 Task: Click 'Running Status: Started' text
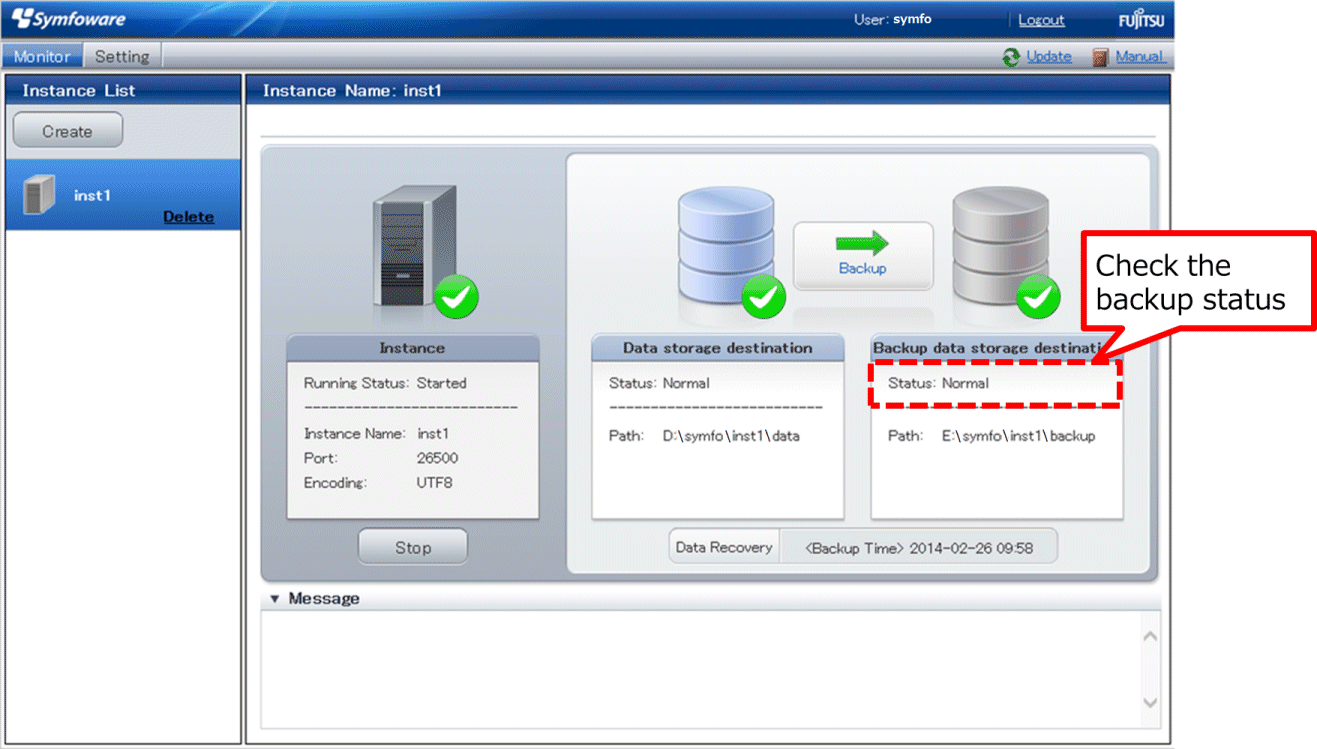385,383
